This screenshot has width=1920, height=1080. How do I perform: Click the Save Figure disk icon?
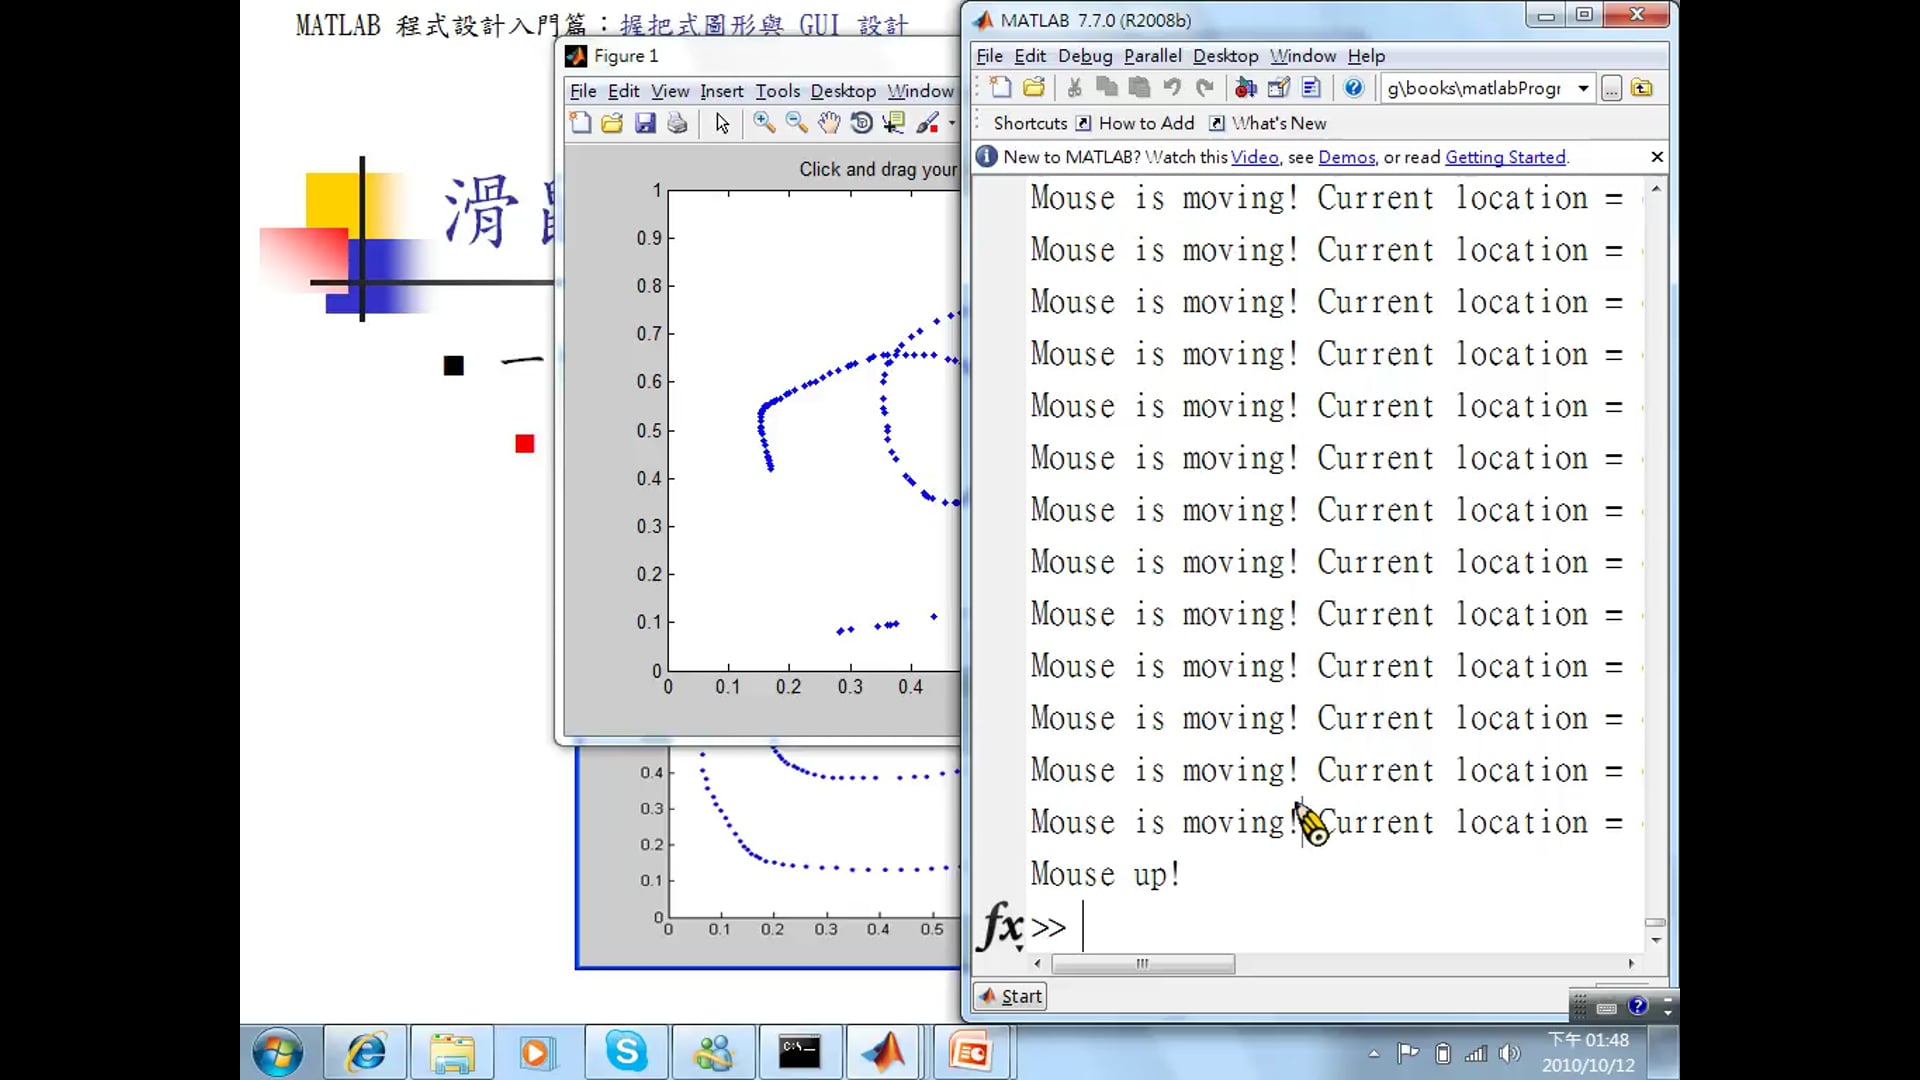(x=645, y=123)
